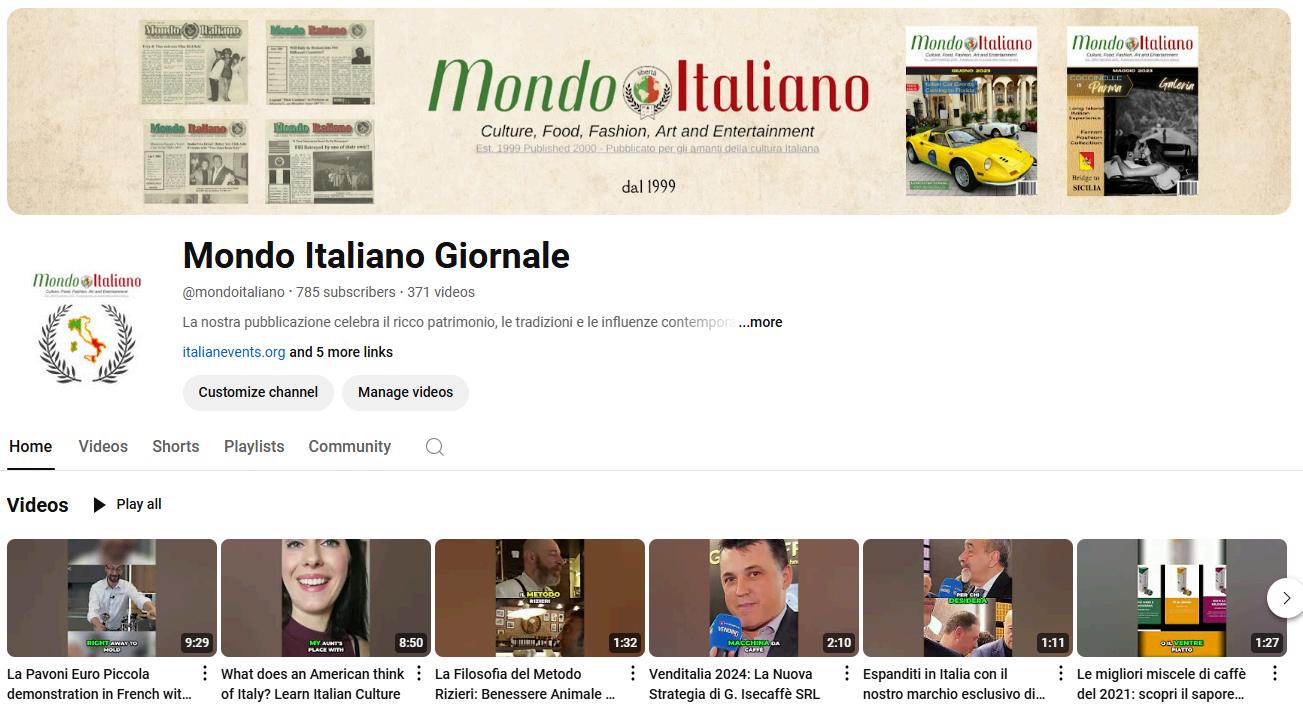The image size is (1303, 712).
Task: Show next videos with right chevron arrow
Action: 1286,598
